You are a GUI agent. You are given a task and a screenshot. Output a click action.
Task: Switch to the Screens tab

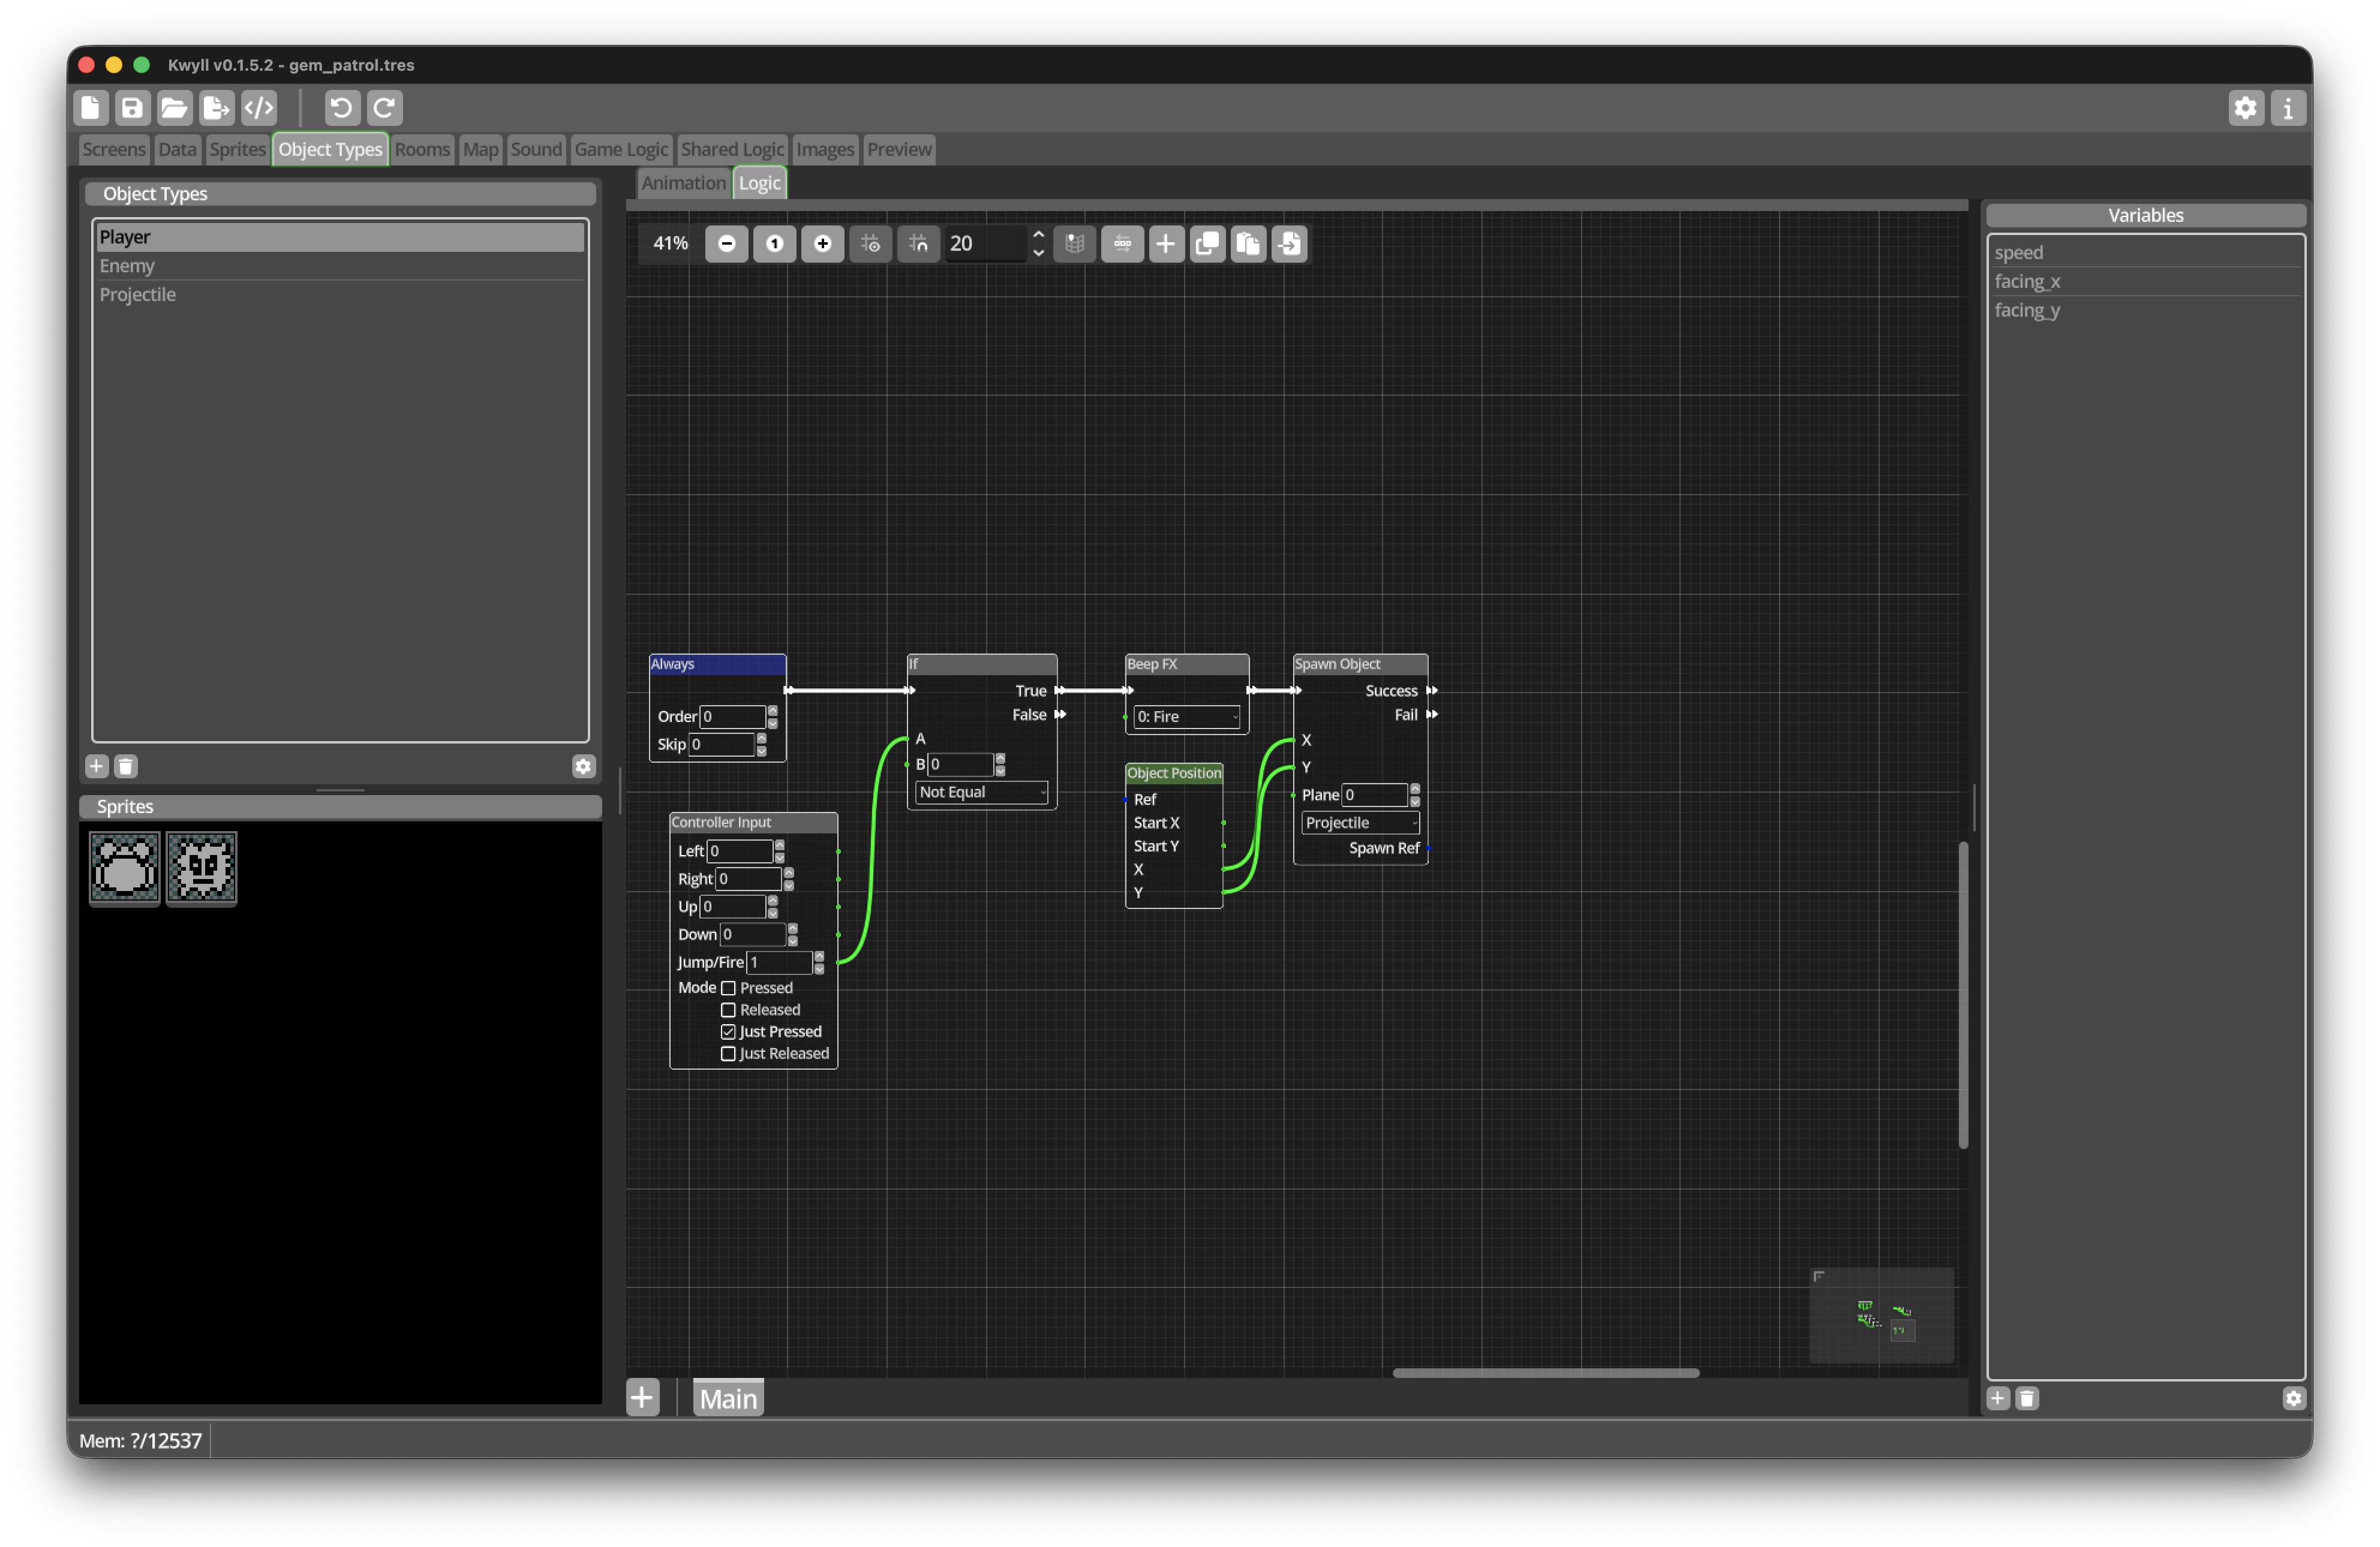pyautogui.click(x=114, y=150)
